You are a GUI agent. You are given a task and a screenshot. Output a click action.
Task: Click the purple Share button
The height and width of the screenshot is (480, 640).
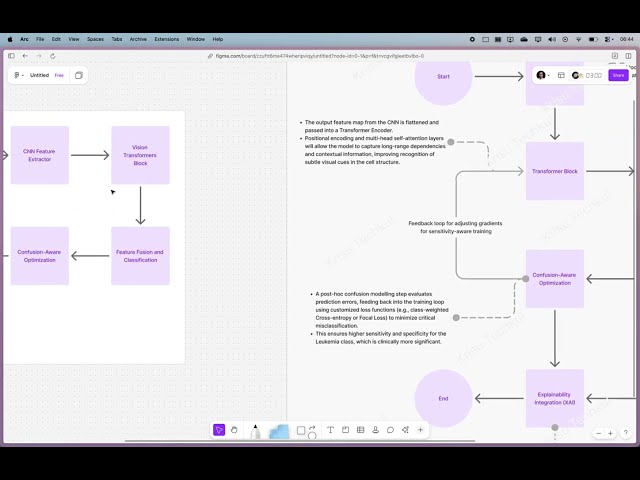coord(618,75)
